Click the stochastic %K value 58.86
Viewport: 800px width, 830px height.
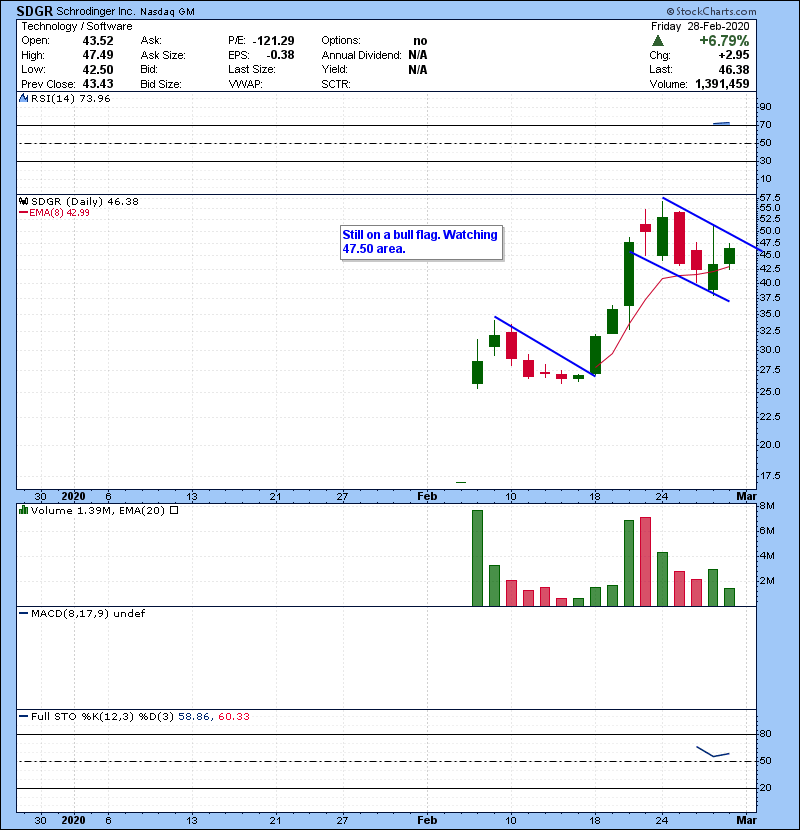coord(195,717)
